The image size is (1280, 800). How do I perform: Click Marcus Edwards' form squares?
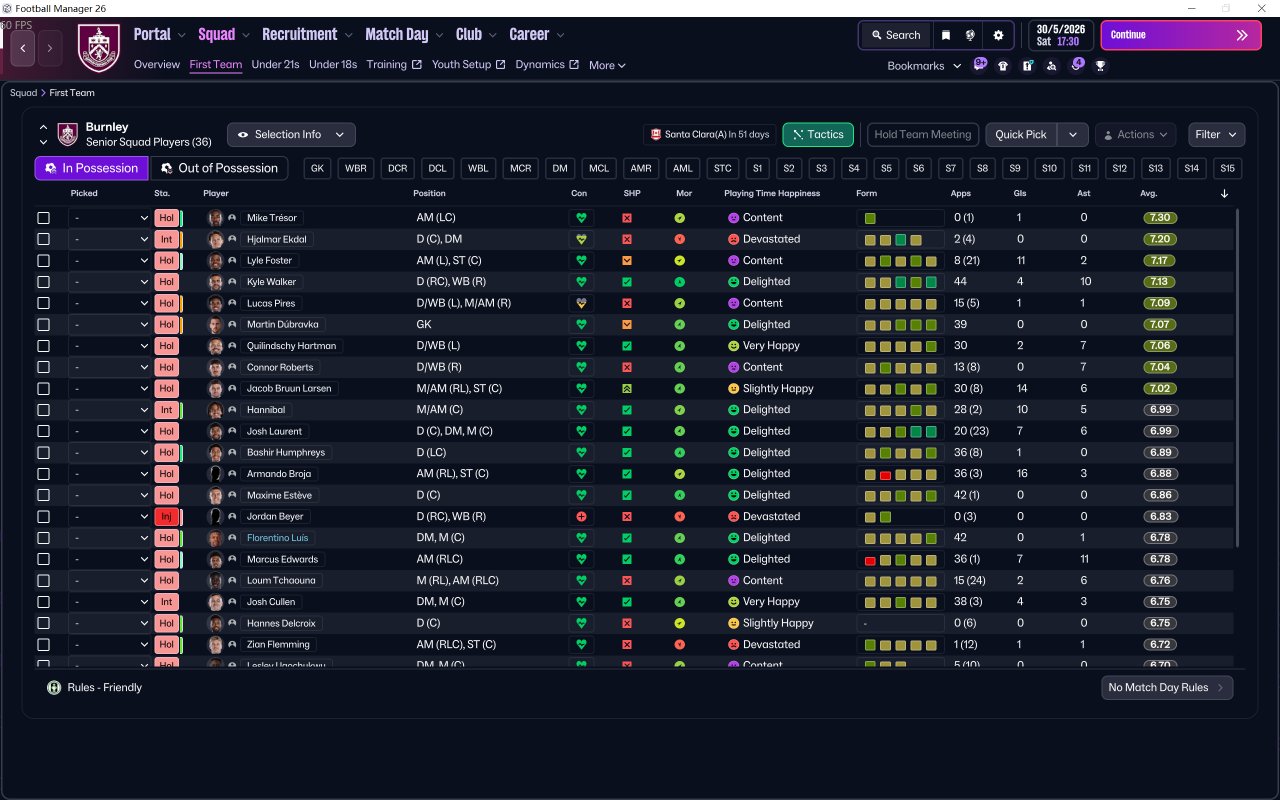coord(901,560)
